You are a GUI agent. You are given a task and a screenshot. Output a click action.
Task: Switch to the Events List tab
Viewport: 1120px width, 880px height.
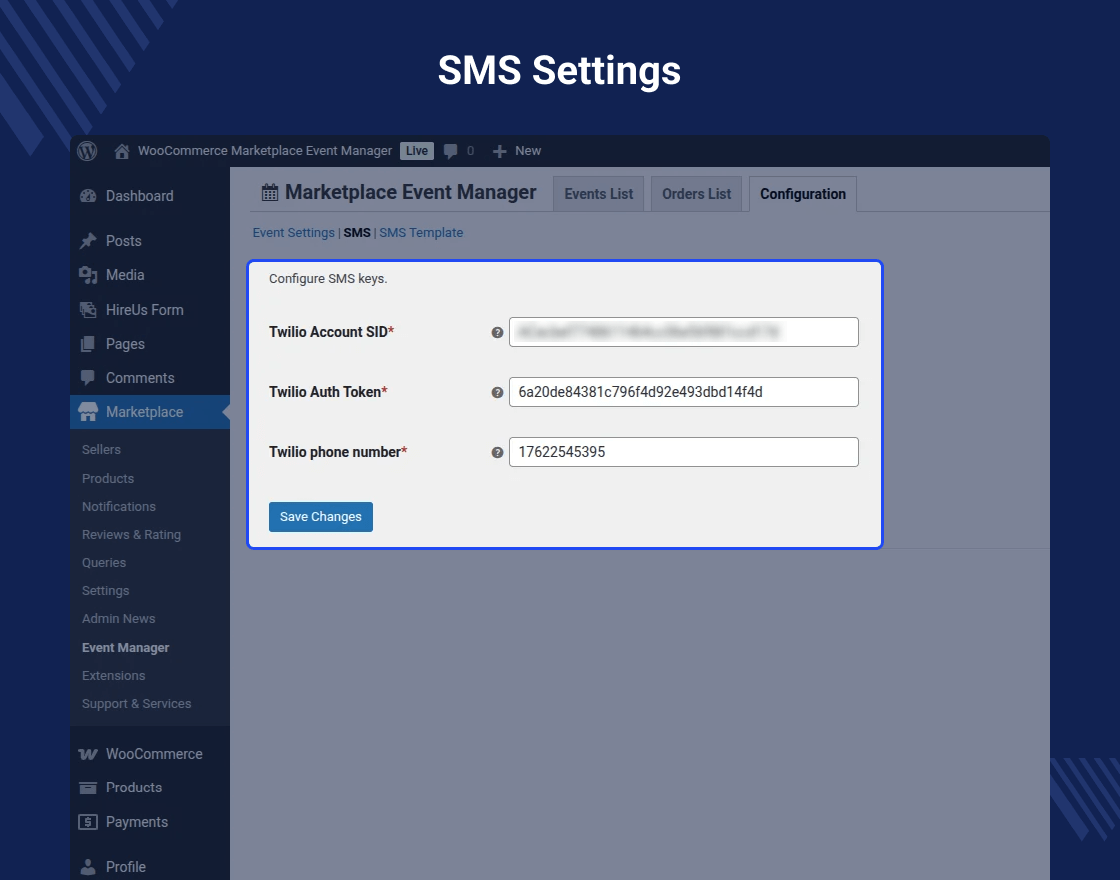point(598,193)
